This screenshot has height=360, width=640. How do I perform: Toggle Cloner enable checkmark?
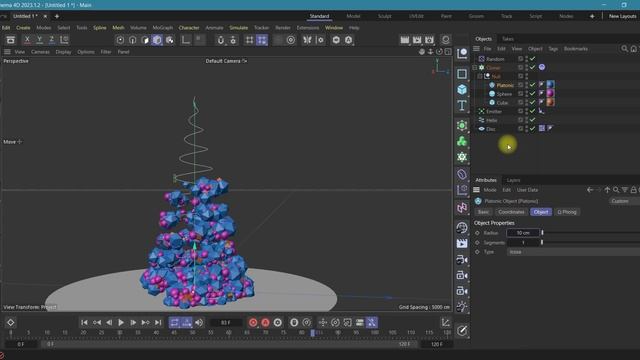tap(532, 67)
